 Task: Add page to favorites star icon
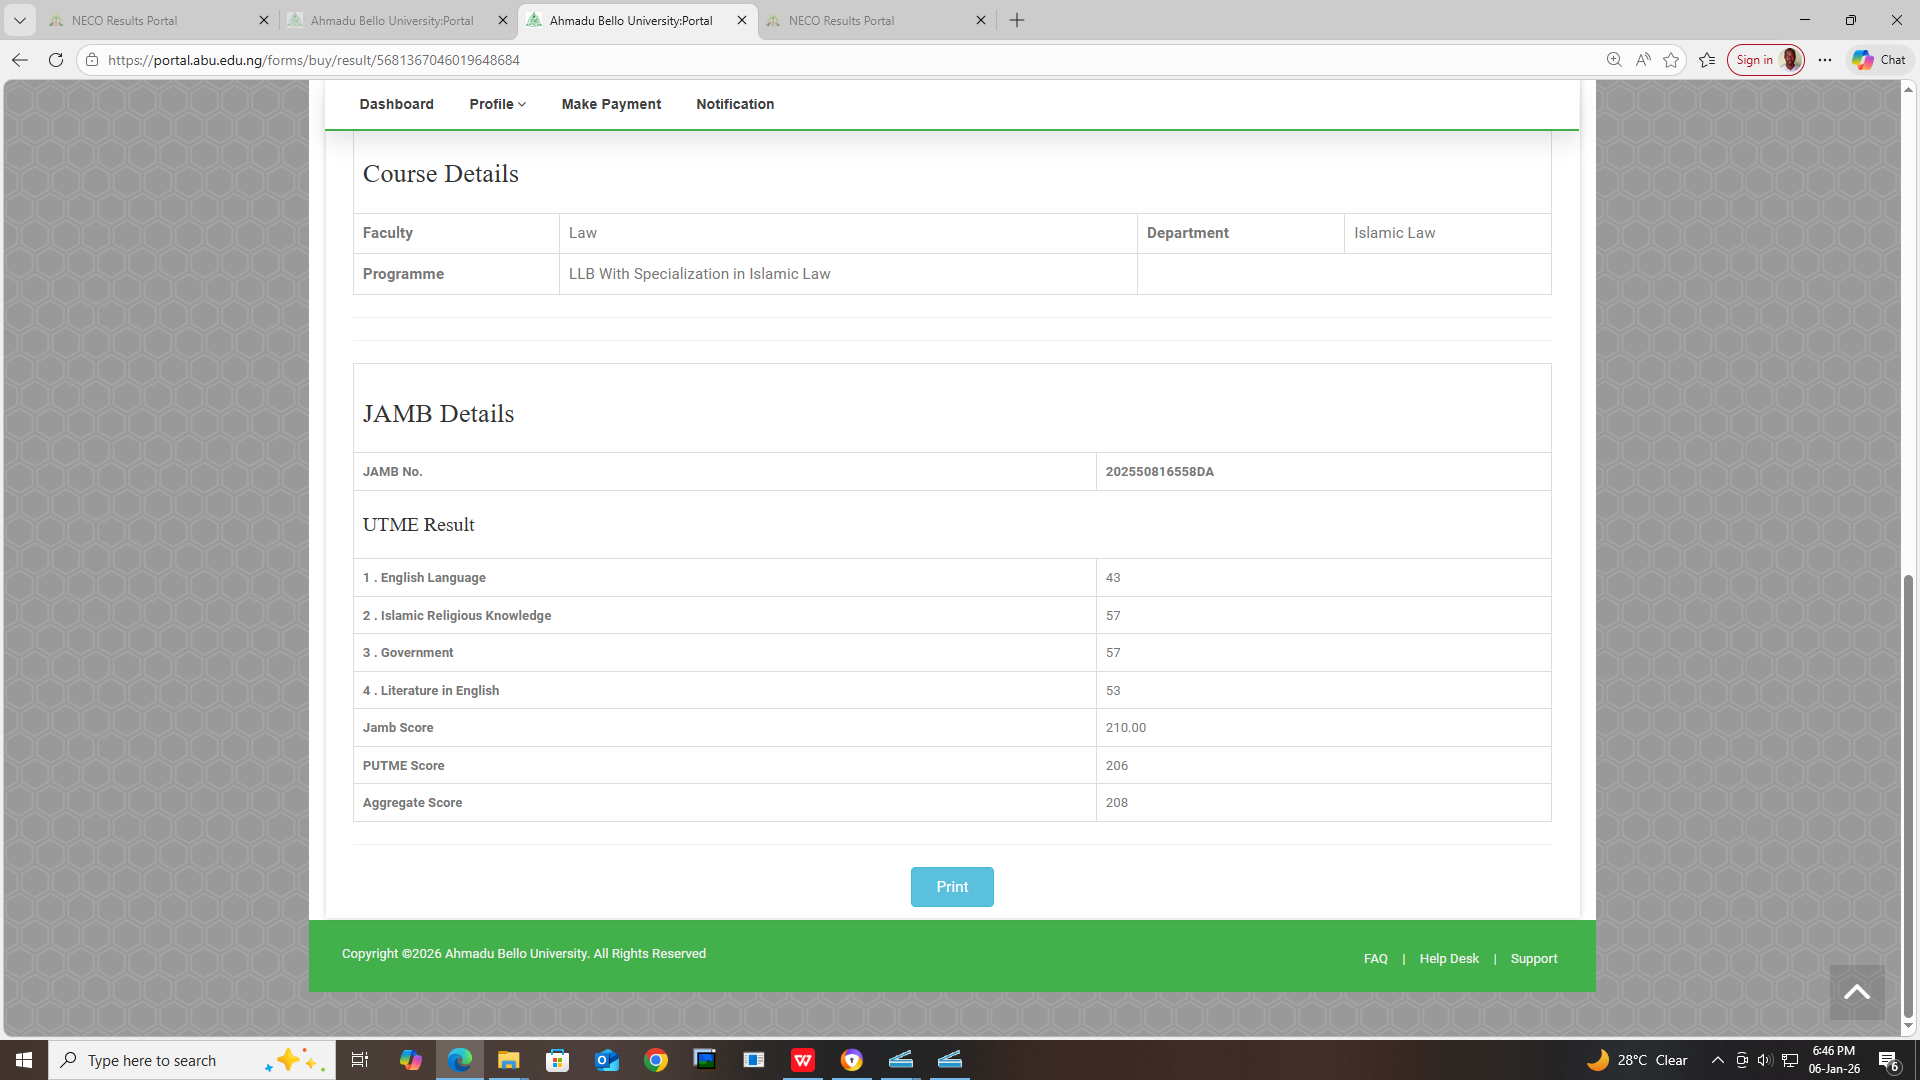pos(1671,60)
